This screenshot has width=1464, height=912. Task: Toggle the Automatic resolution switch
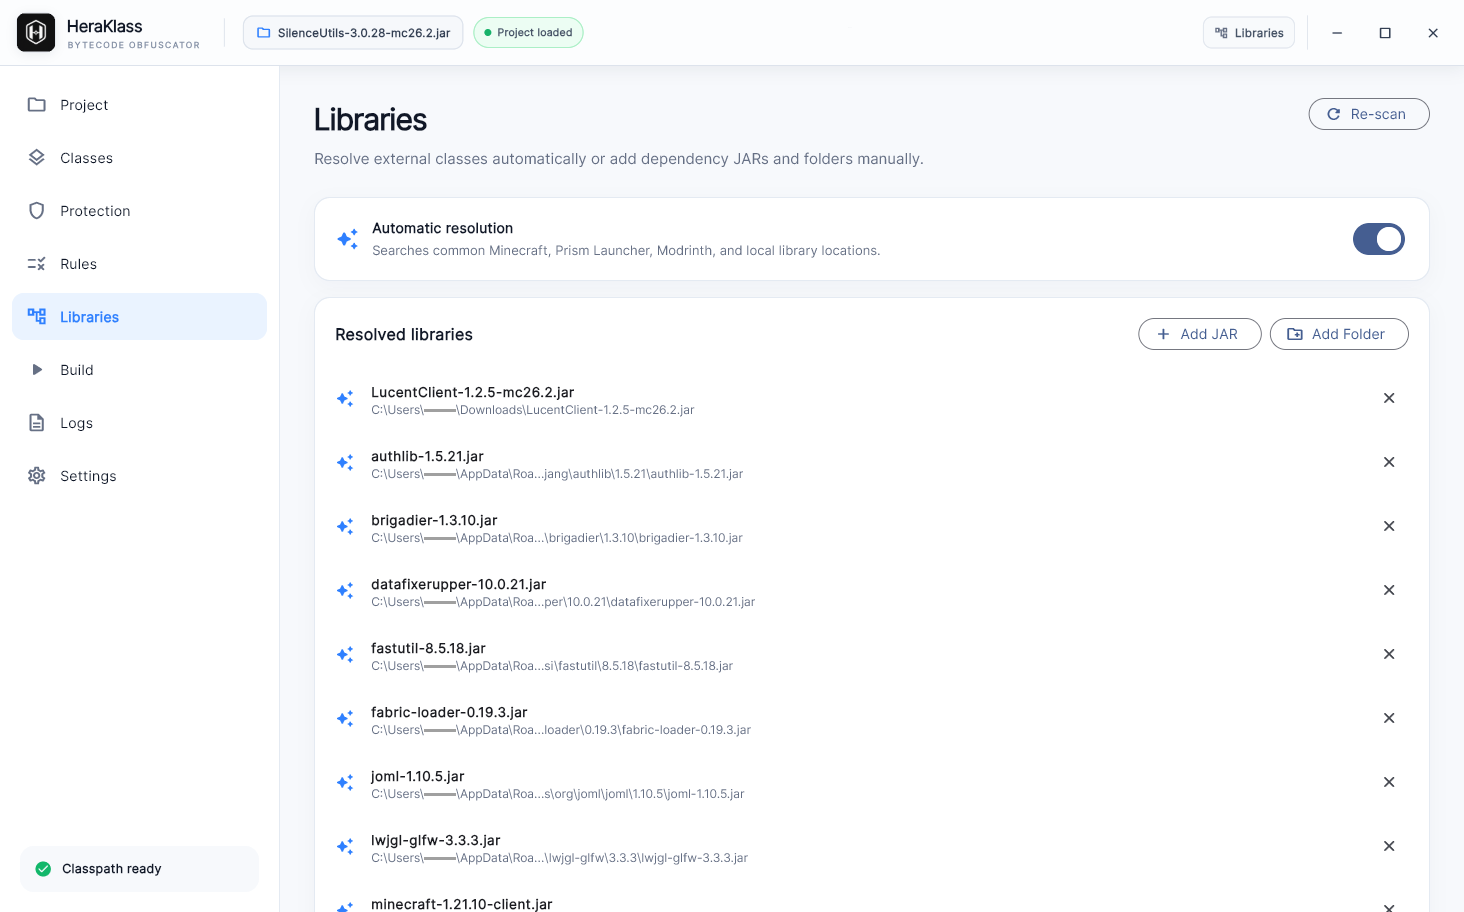point(1378,239)
